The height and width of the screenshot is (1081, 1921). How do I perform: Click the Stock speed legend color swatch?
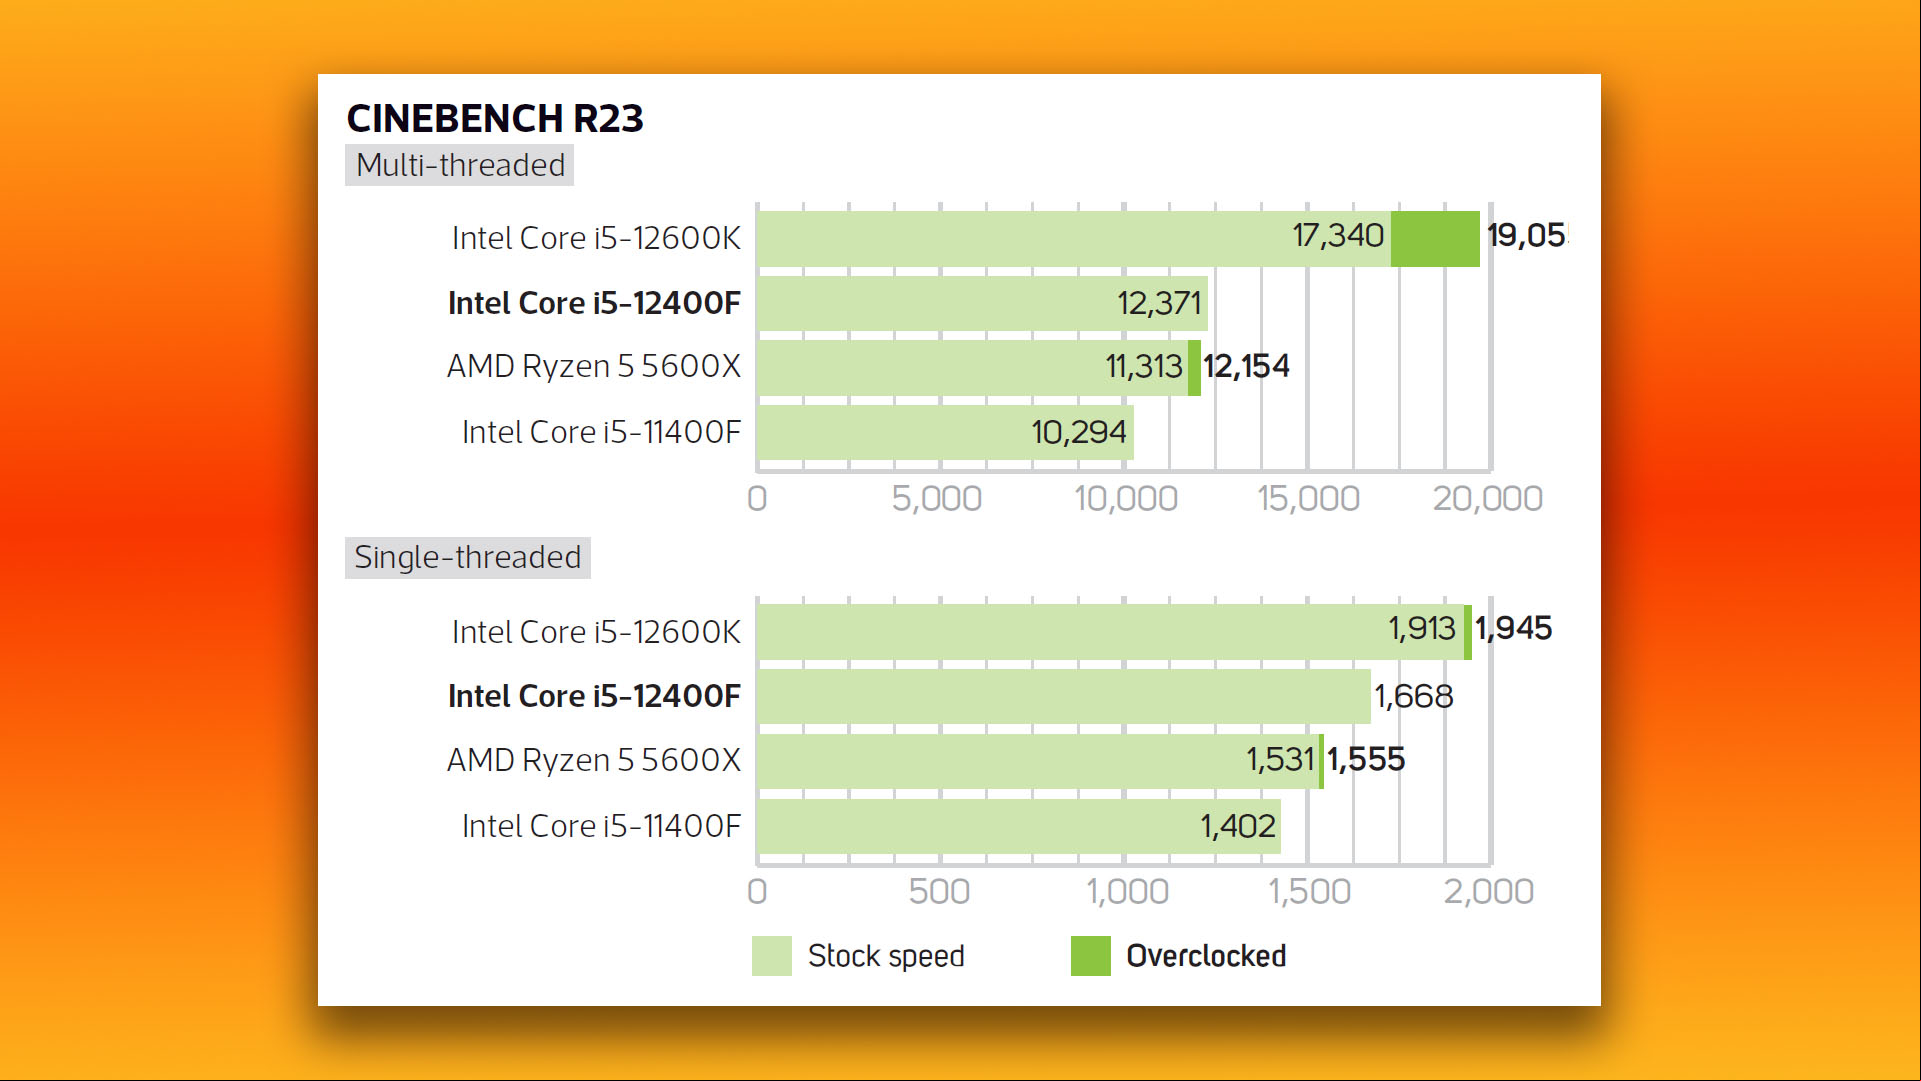pos(772,956)
